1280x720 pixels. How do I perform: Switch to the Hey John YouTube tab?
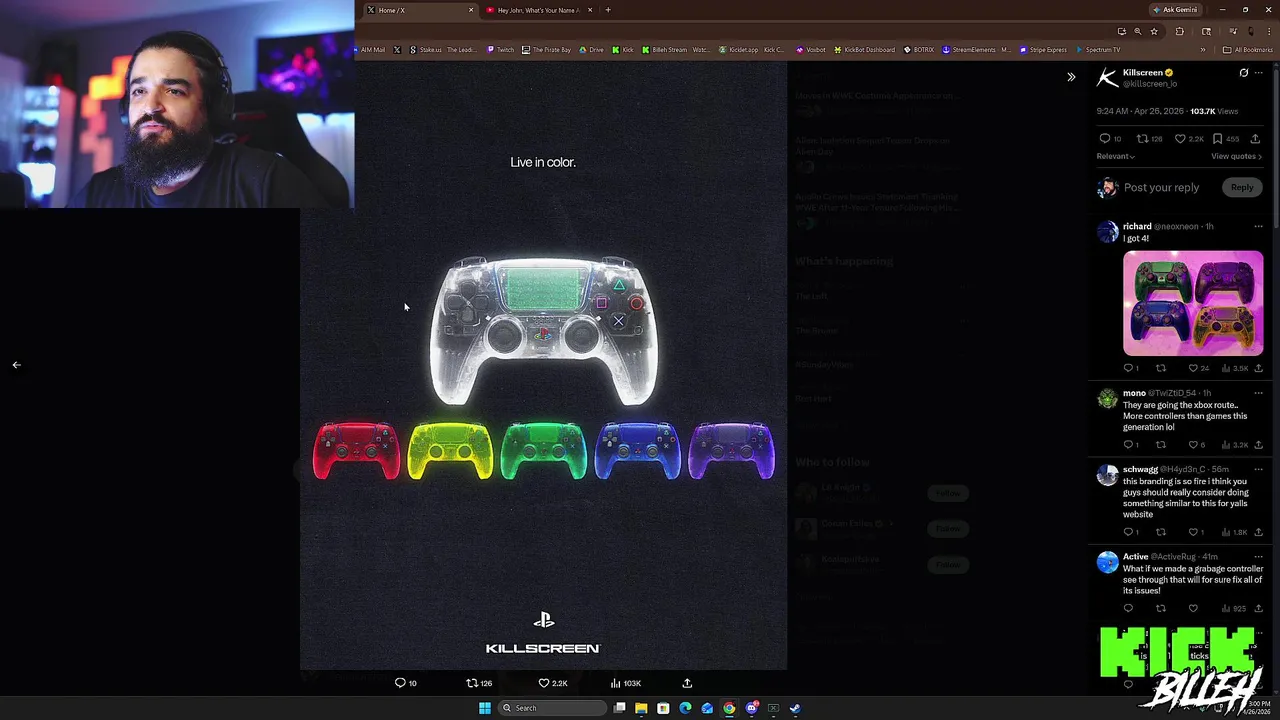coord(538,10)
